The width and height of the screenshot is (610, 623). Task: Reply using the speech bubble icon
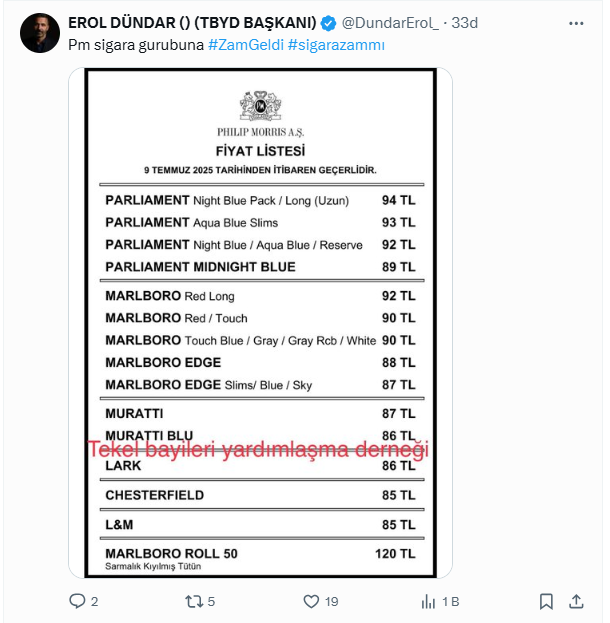click(x=77, y=601)
